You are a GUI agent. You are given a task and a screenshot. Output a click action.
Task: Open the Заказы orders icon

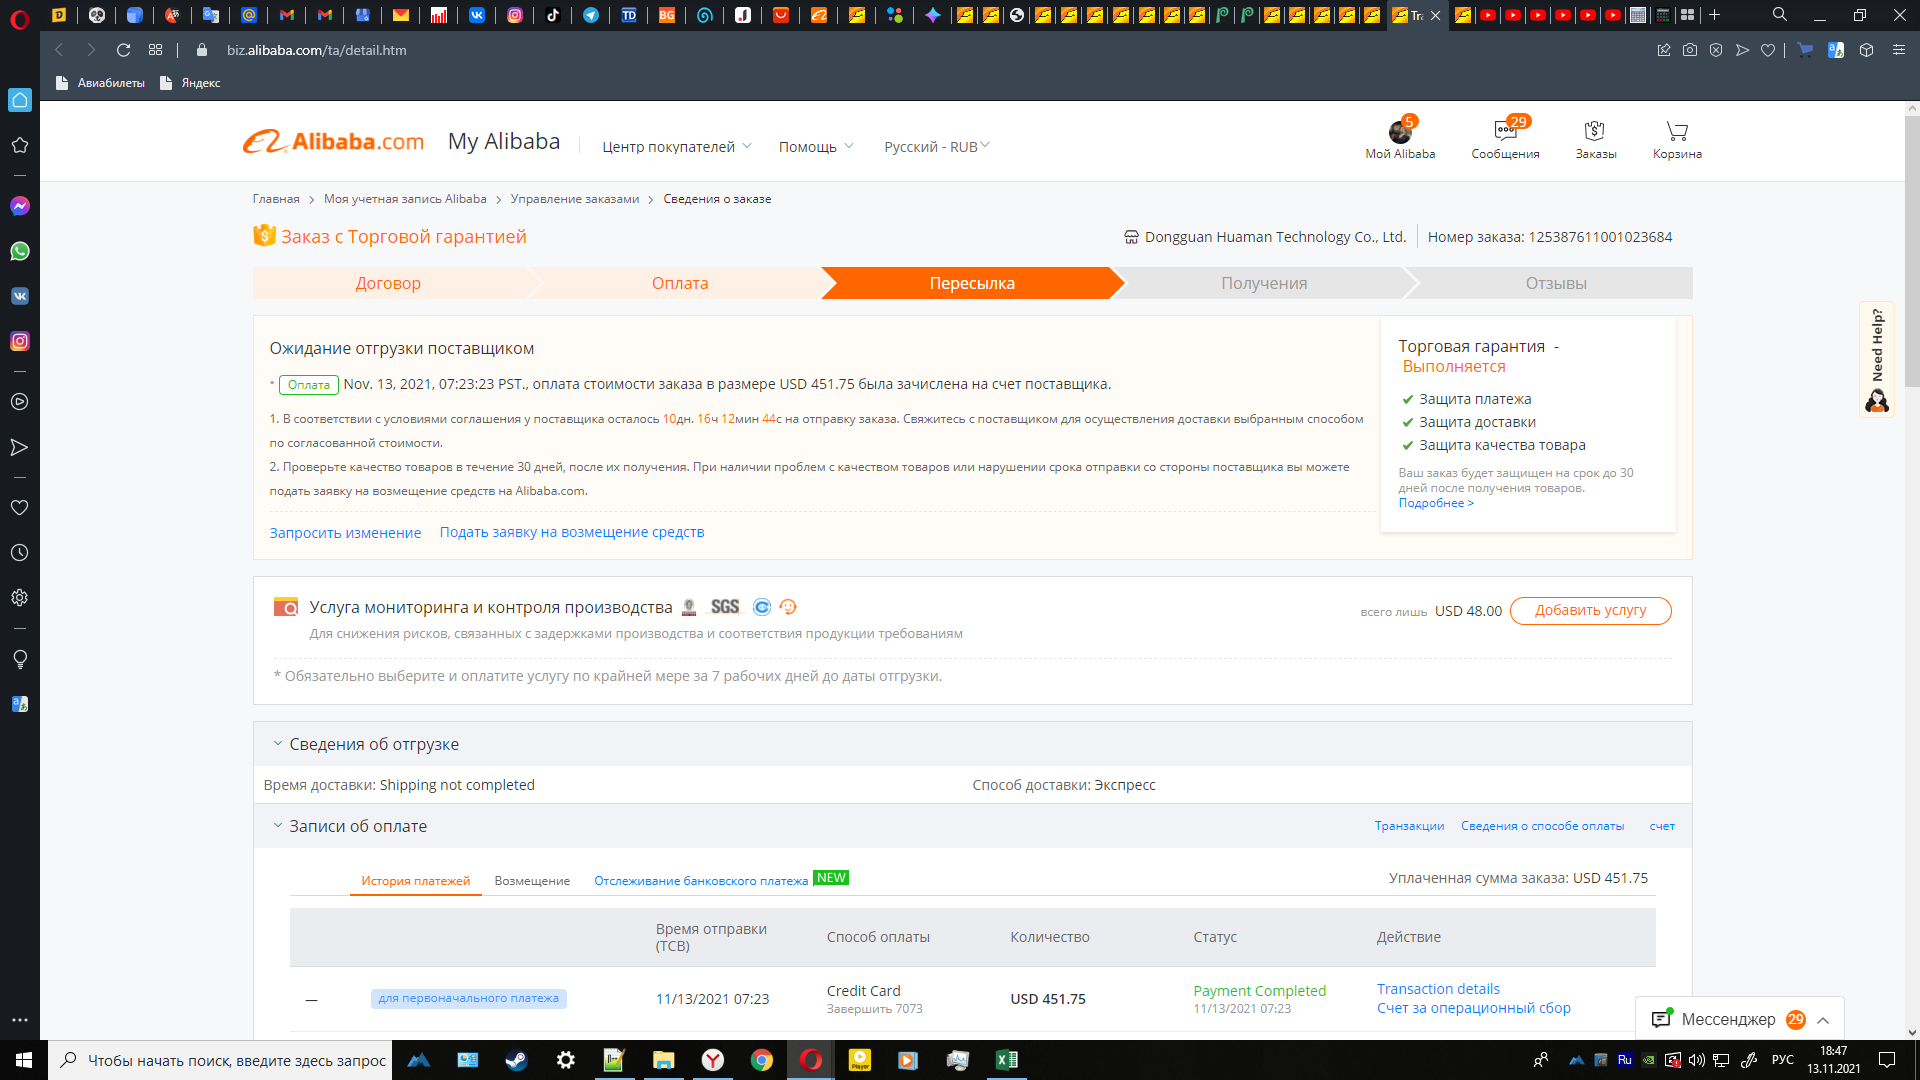coord(1595,132)
